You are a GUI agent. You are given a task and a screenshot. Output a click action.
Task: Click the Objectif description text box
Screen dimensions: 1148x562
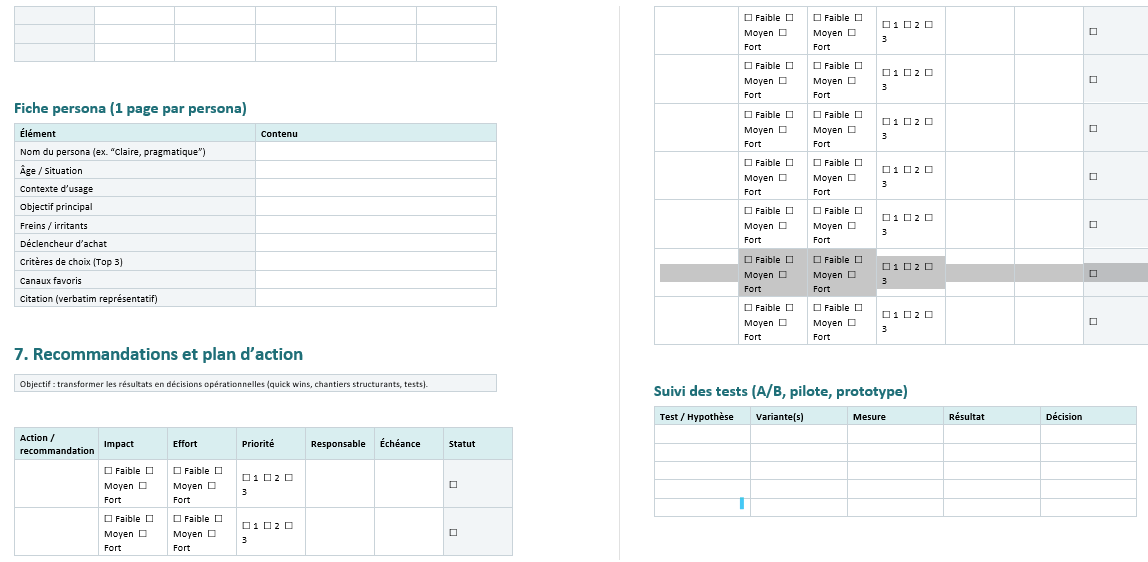(x=255, y=383)
